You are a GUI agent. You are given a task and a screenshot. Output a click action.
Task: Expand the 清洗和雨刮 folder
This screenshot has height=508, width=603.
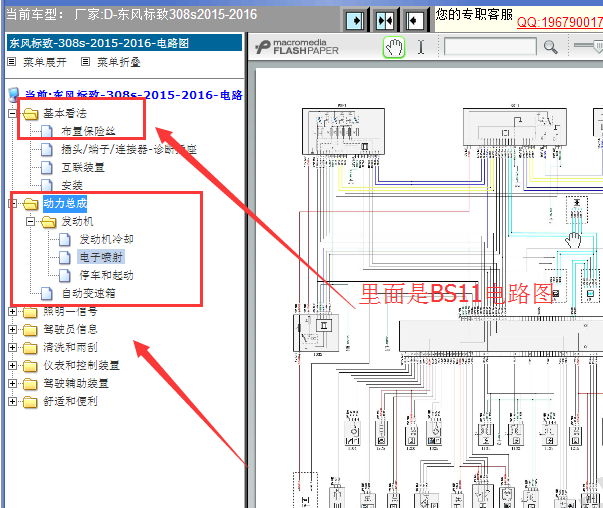(12, 348)
